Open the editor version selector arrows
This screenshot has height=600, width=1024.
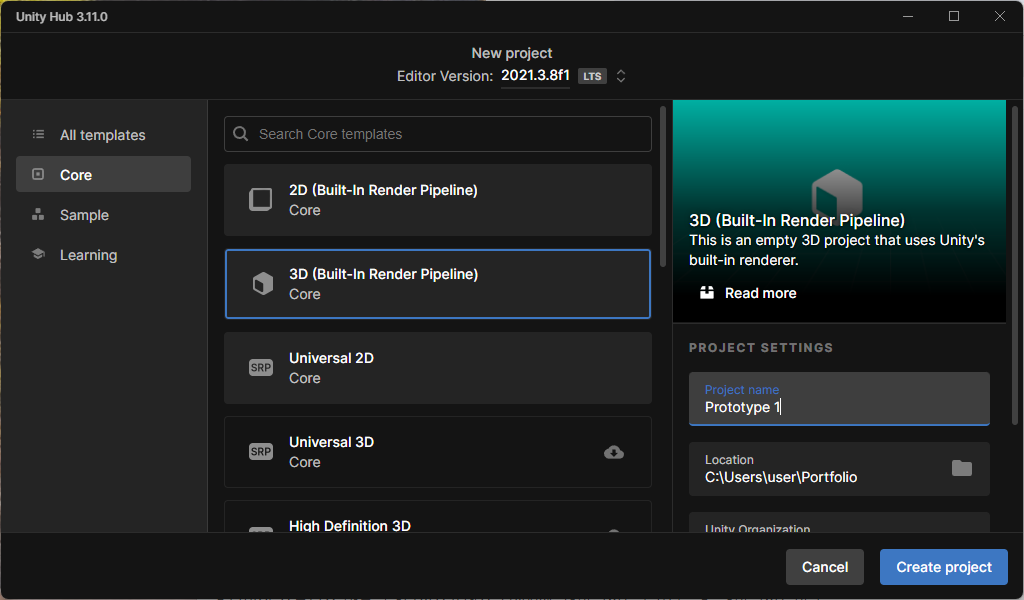pyautogui.click(x=621, y=76)
